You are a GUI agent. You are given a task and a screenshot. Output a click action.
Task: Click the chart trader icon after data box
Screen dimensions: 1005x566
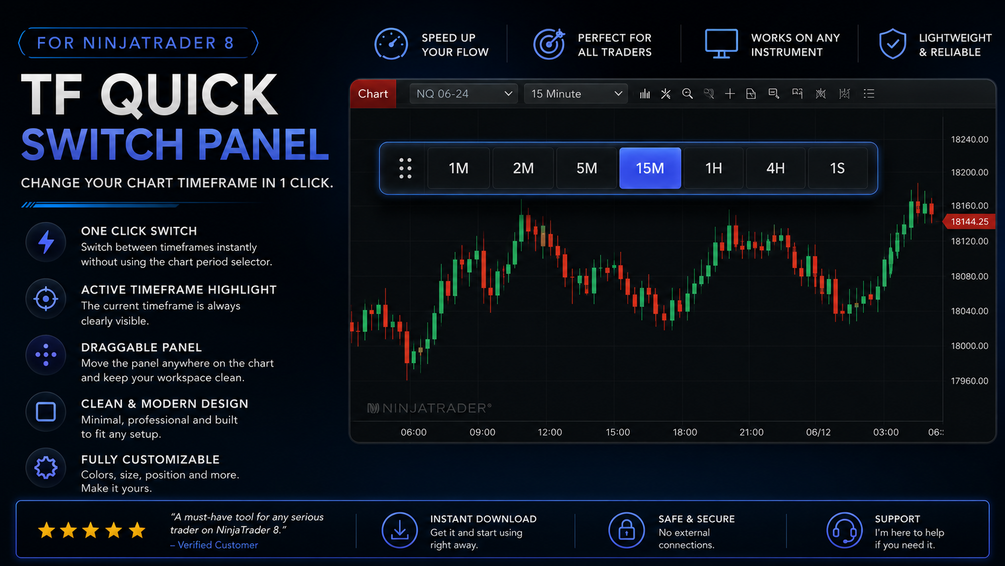[797, 94]
